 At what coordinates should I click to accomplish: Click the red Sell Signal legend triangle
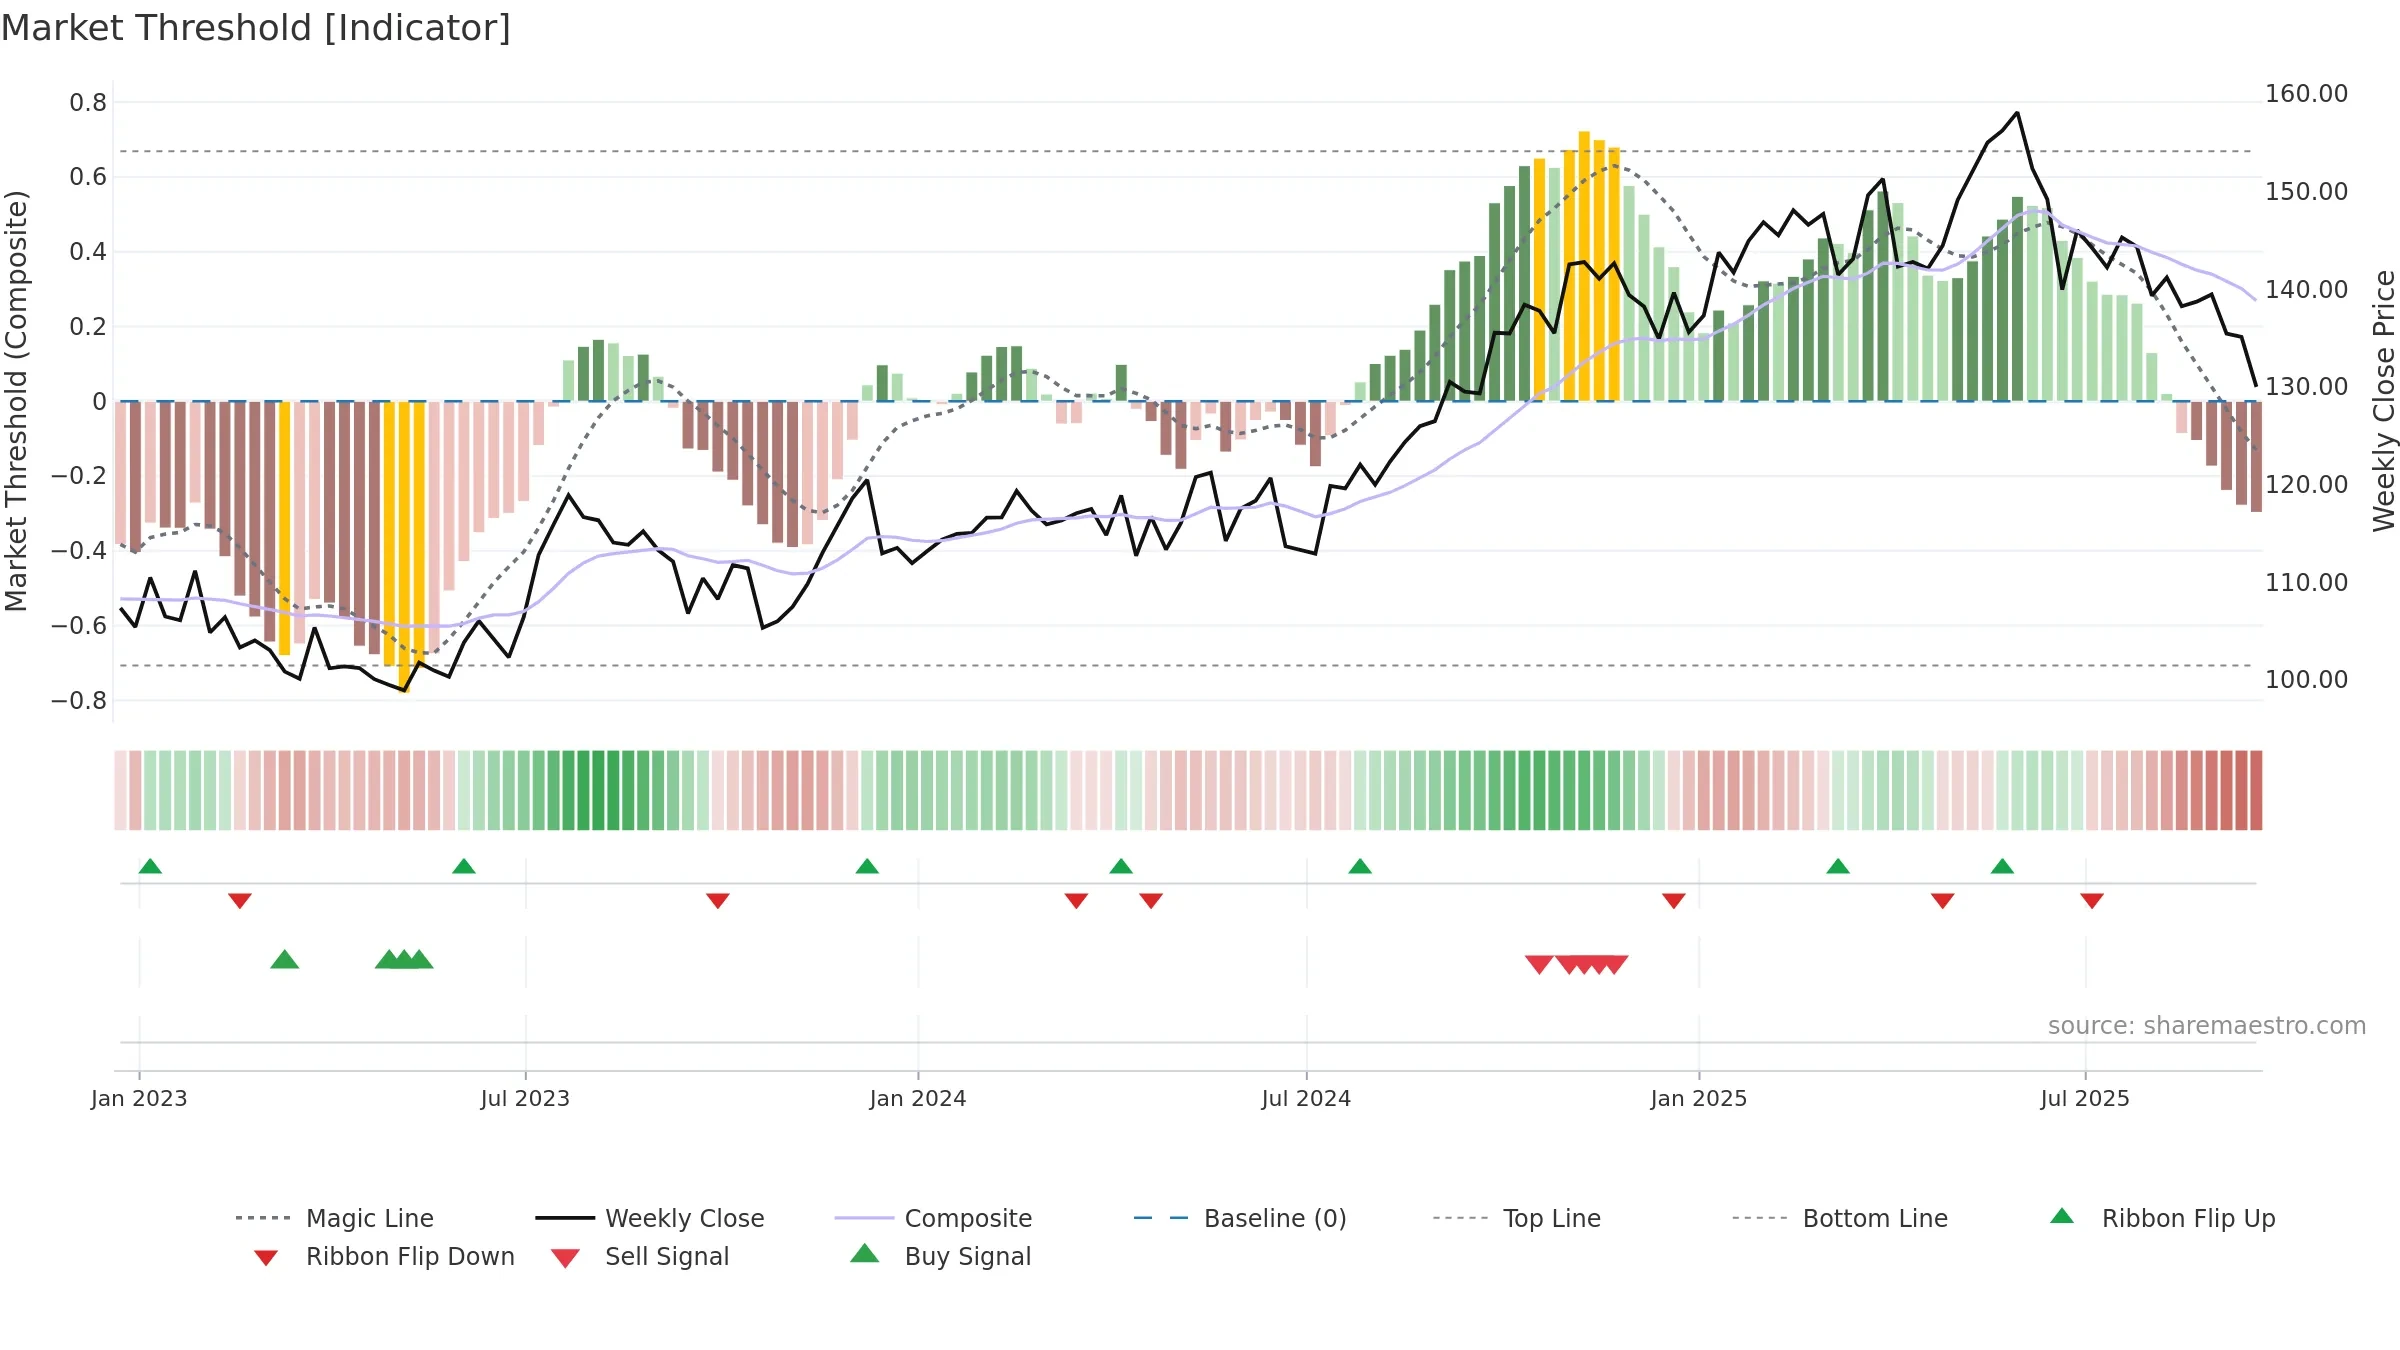click(565, 1258)
